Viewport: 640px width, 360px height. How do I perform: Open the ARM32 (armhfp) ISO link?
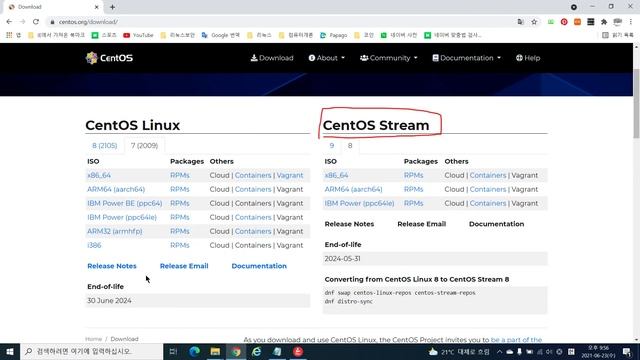click(x=115, y=231)
